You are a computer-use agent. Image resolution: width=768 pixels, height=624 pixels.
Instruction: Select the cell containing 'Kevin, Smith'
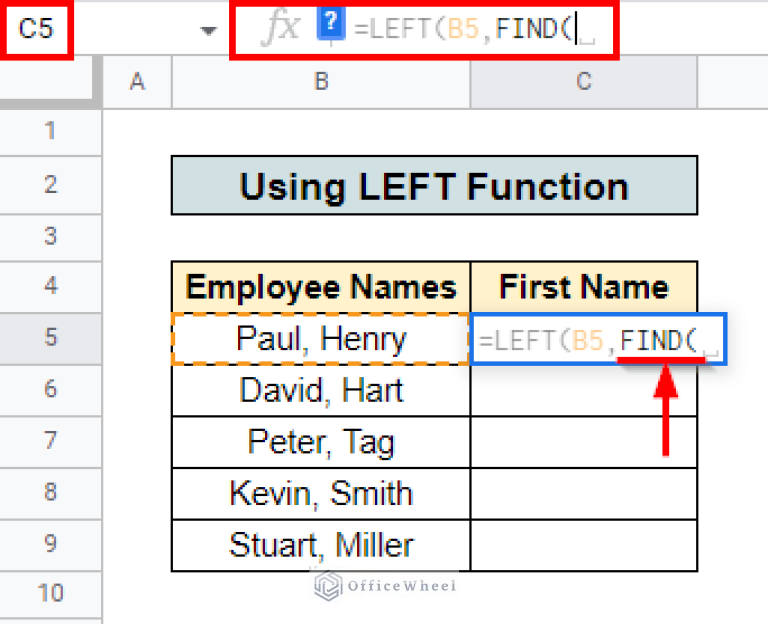coord(321,493)
